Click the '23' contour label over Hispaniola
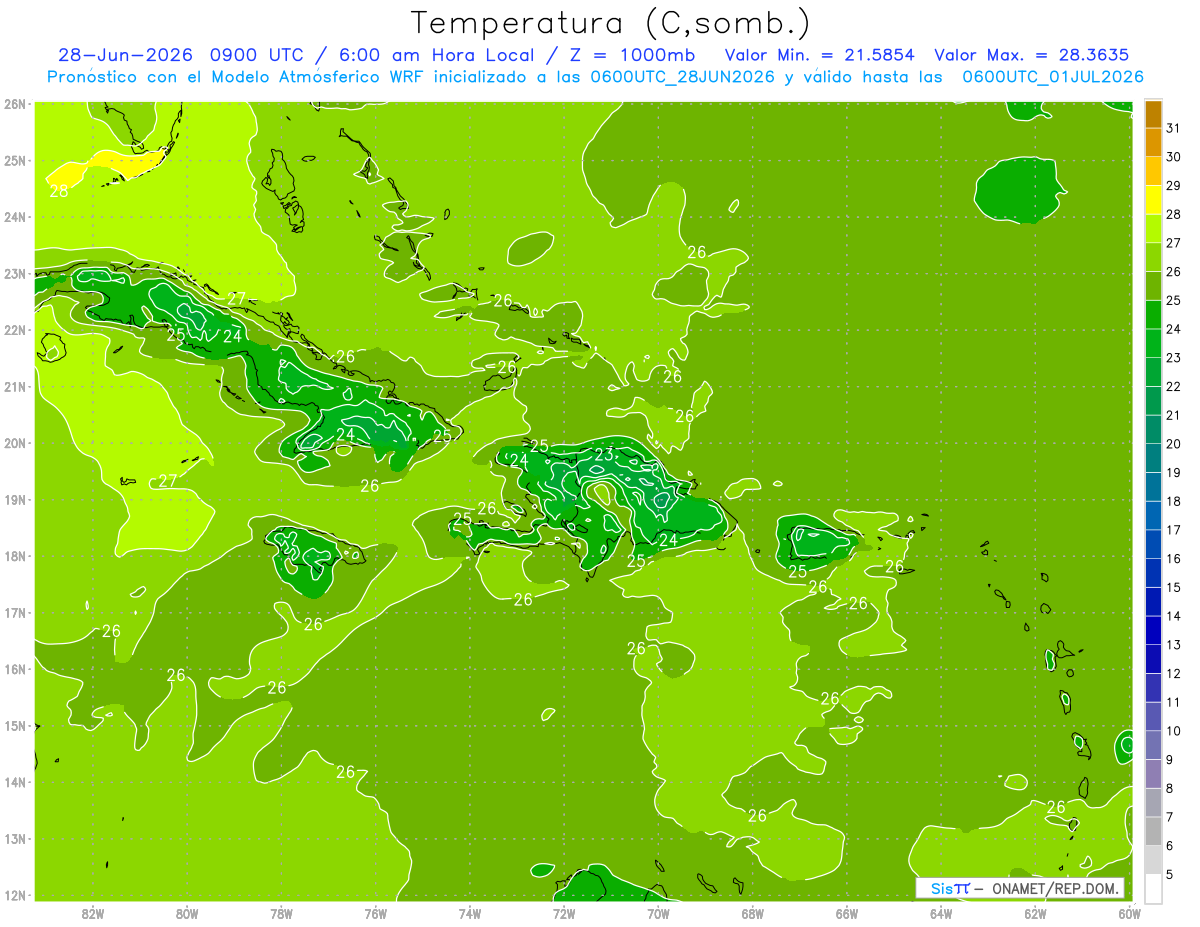 [604, 455]
